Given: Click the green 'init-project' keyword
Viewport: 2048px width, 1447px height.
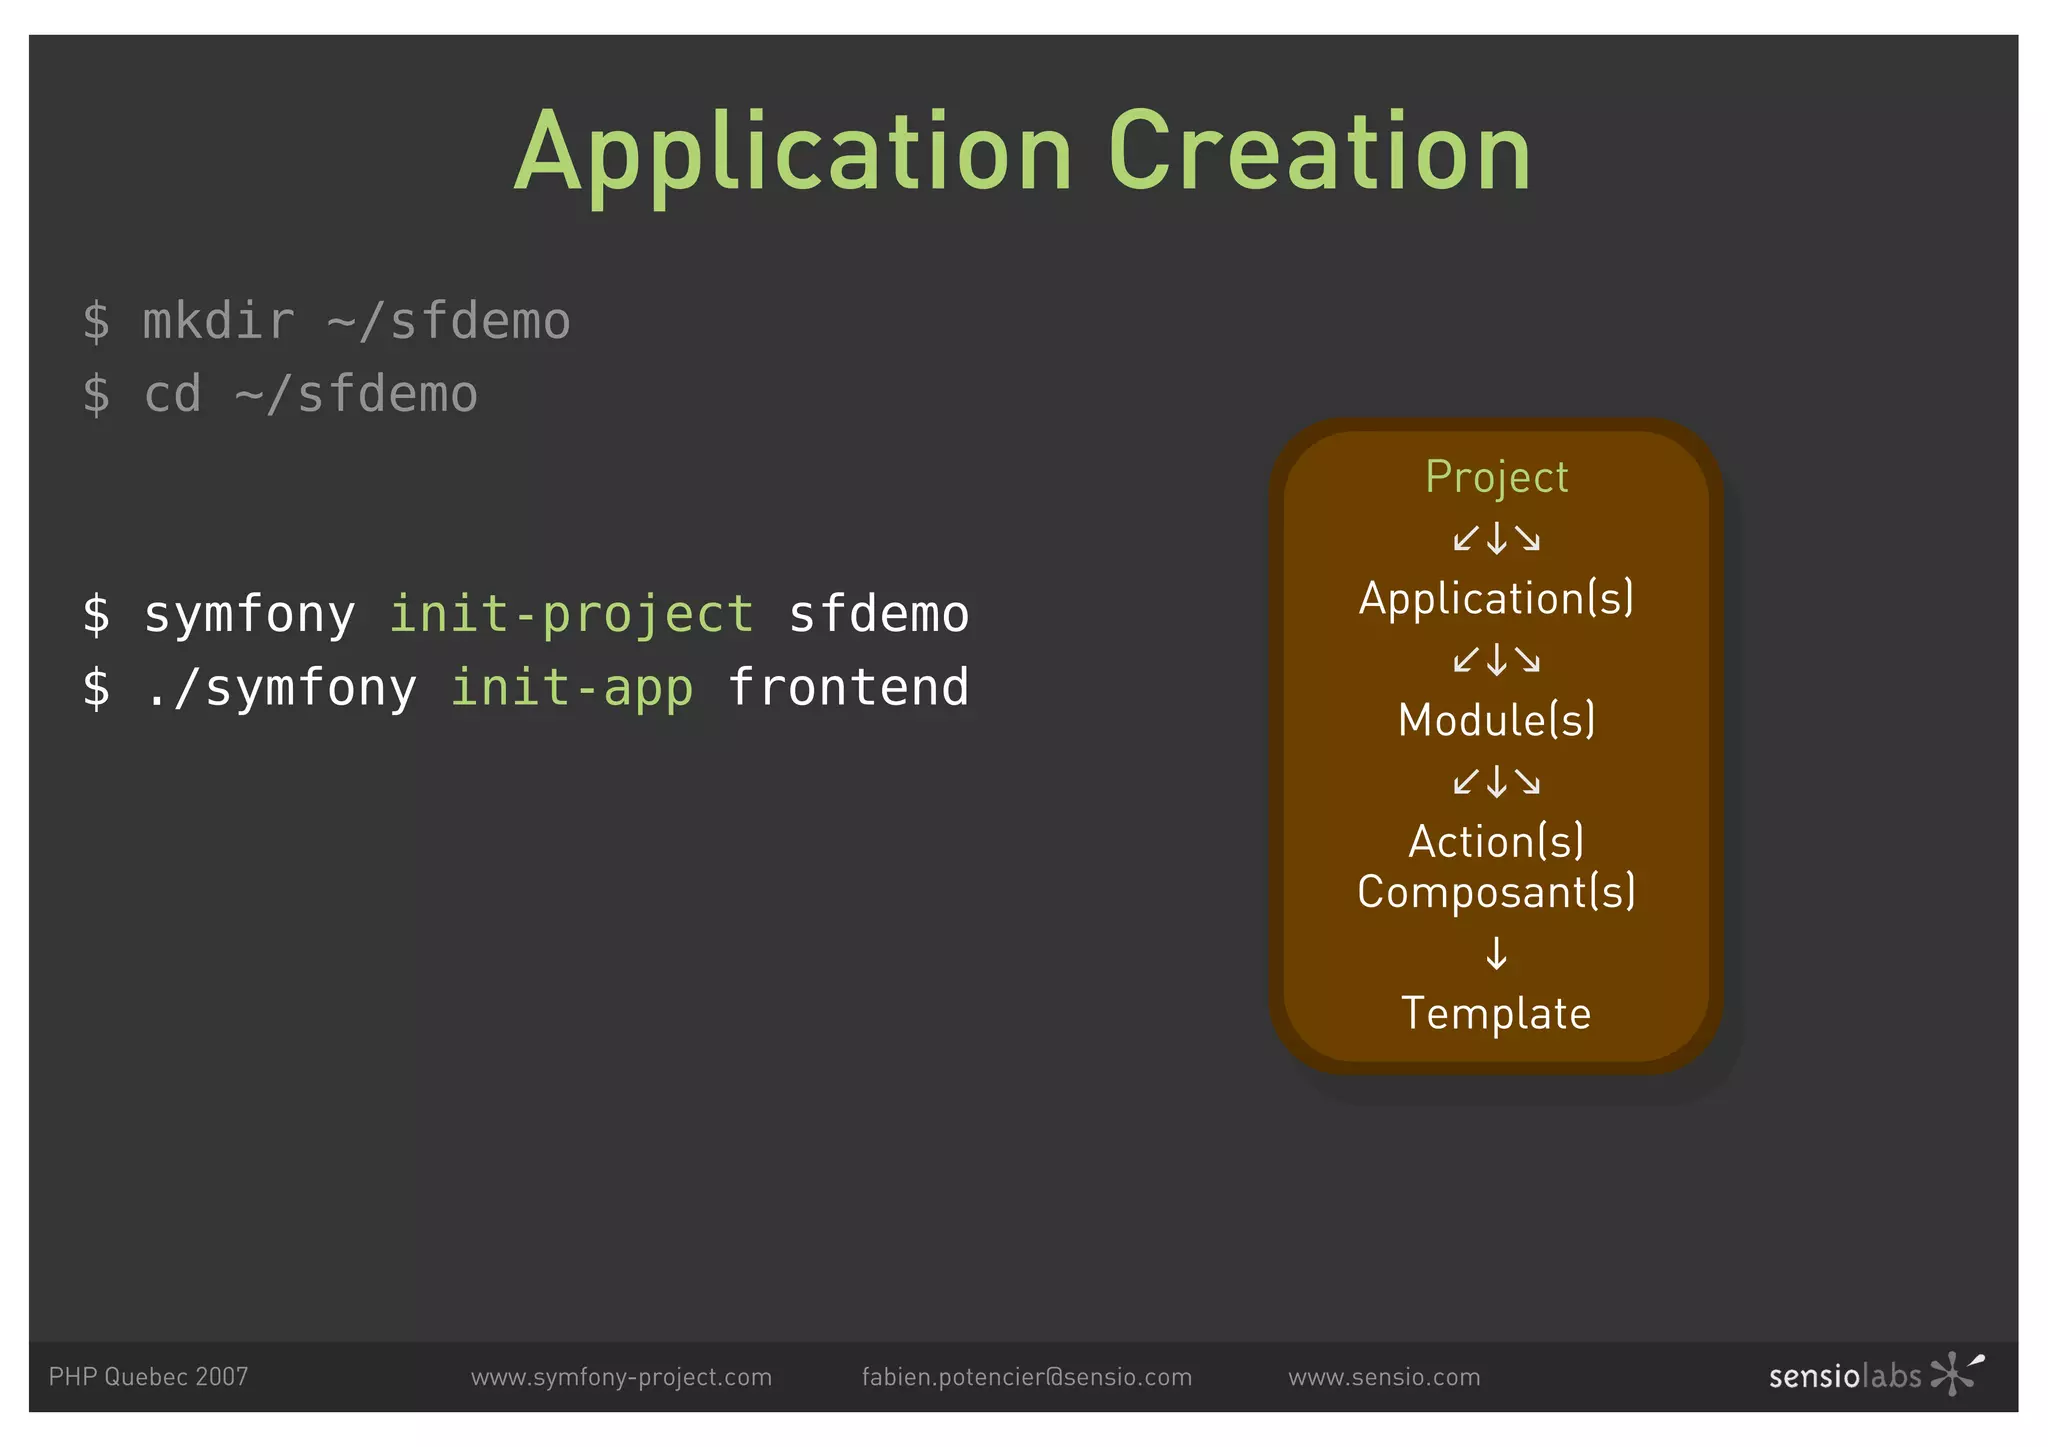Looking at the screenshot, I should coord(571,614).
